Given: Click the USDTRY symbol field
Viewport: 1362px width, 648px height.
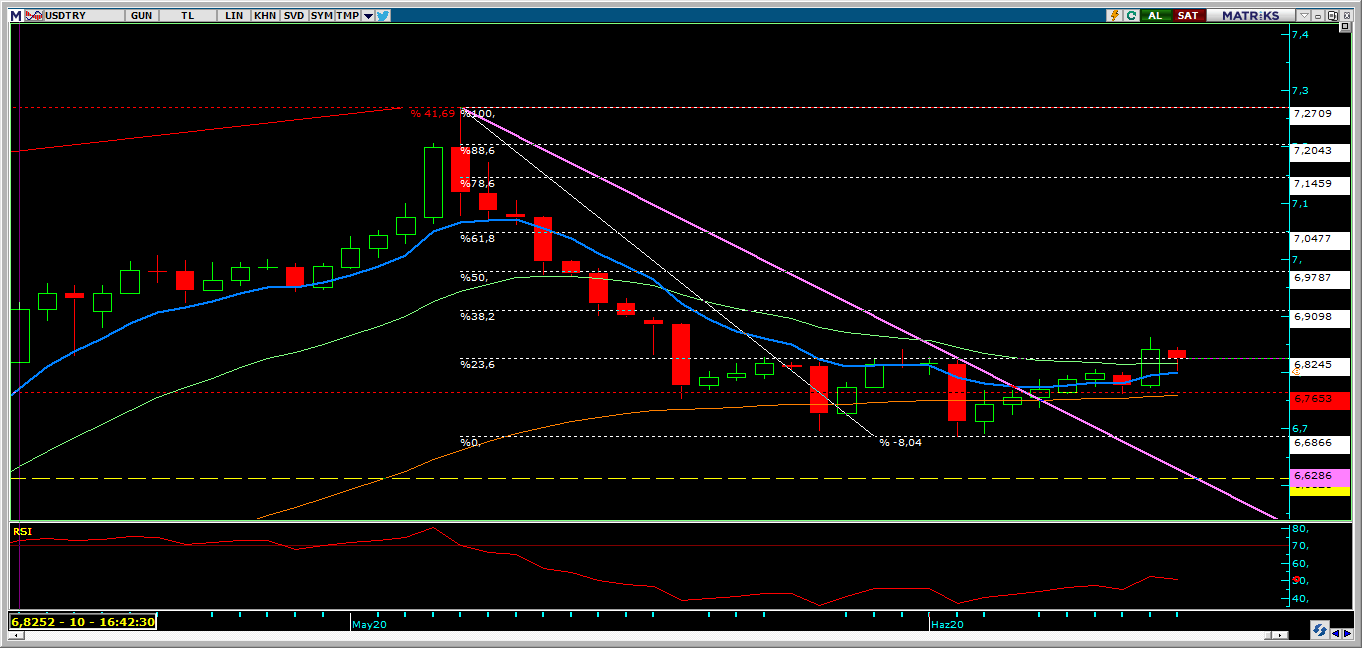Looking at the screenshot, I should point(85,16).
